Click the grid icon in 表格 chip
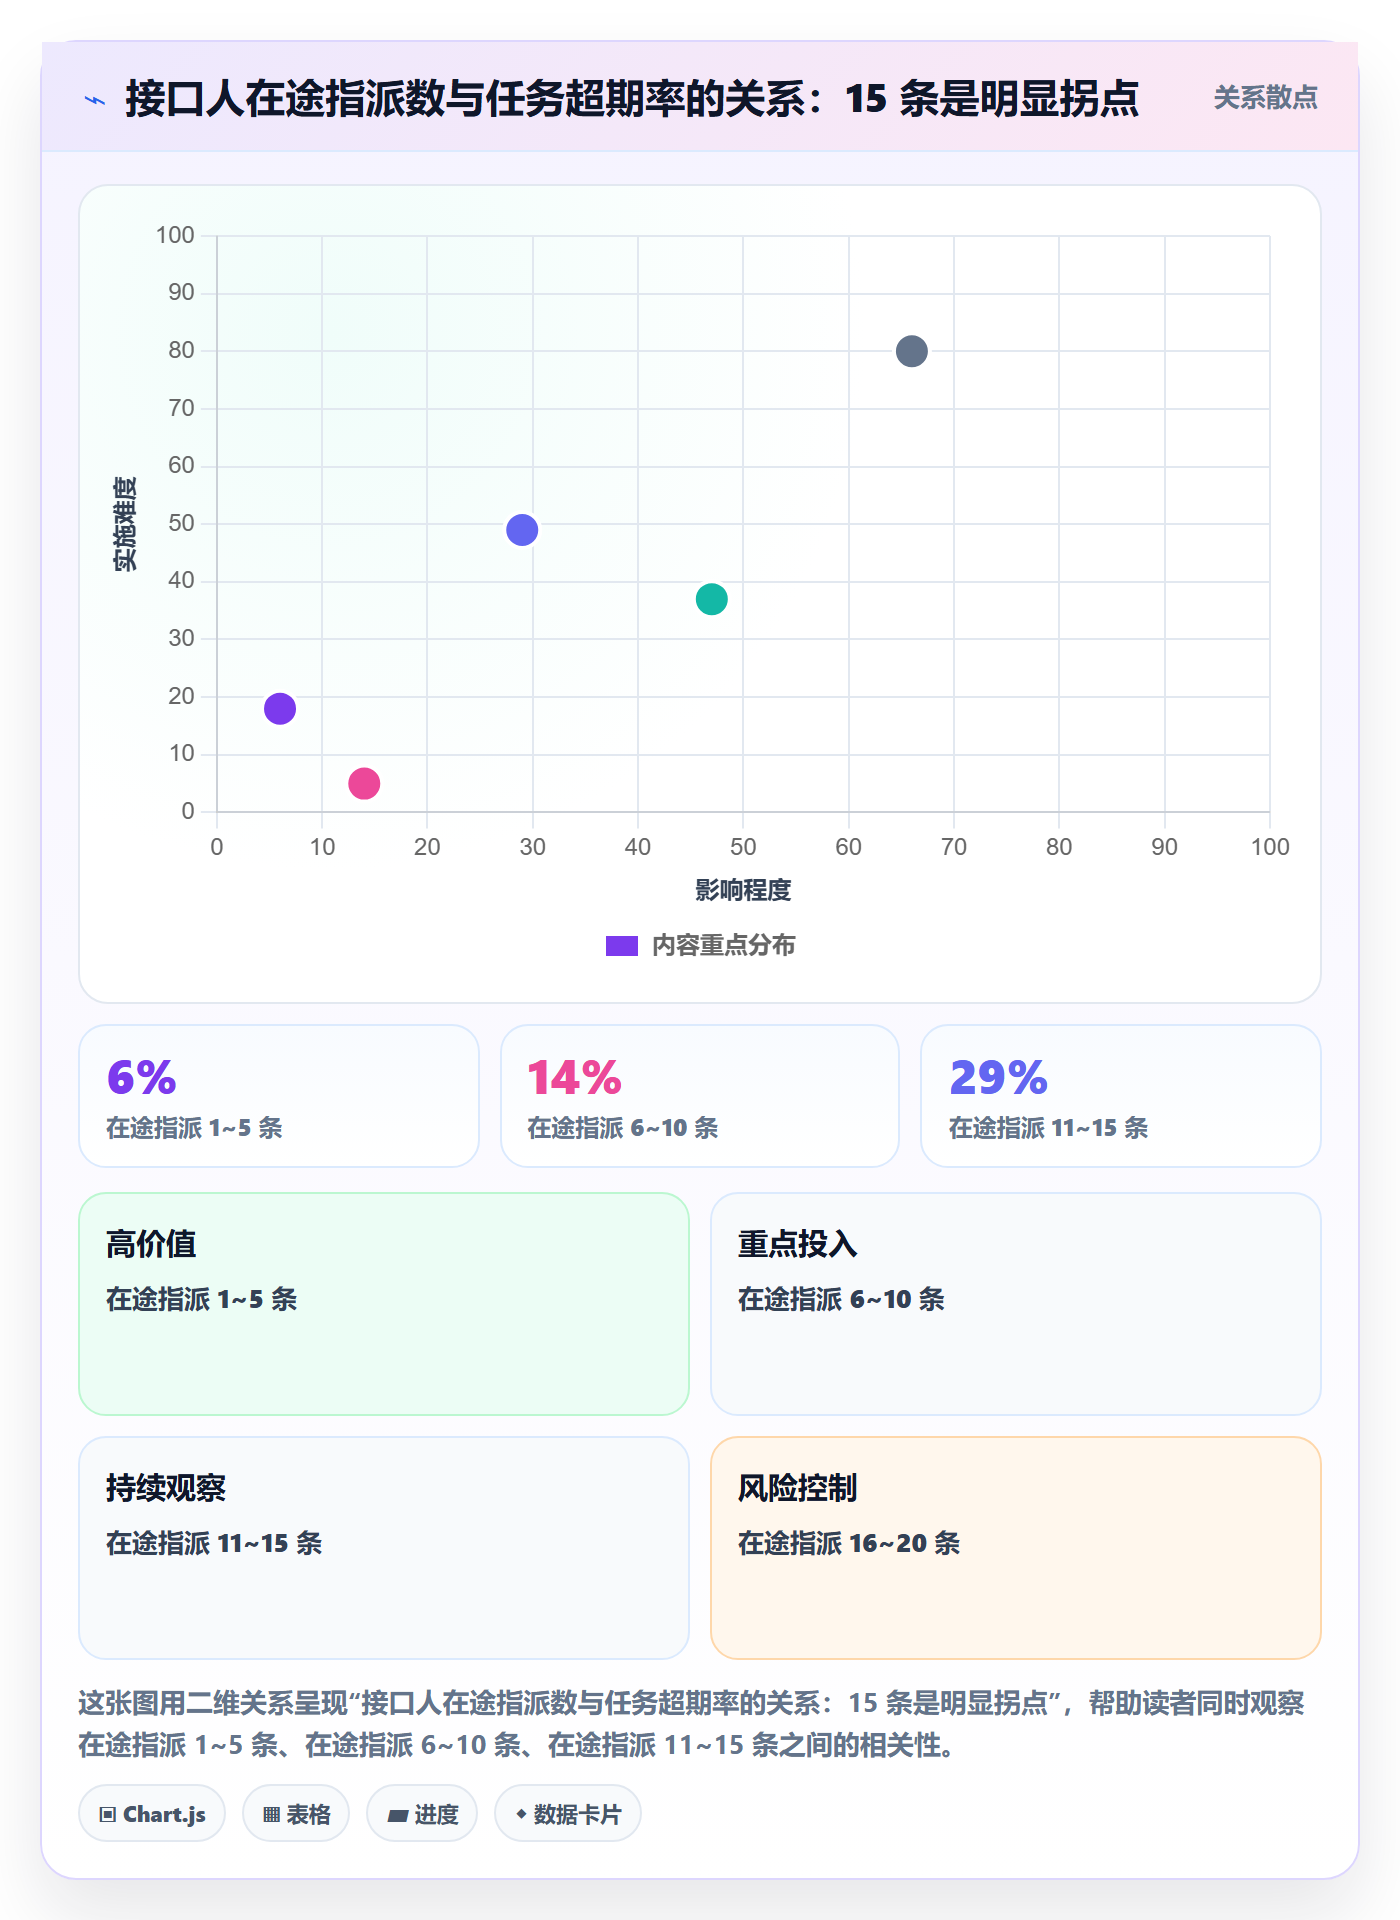1400x1920 pixels. pos(271,1815)
